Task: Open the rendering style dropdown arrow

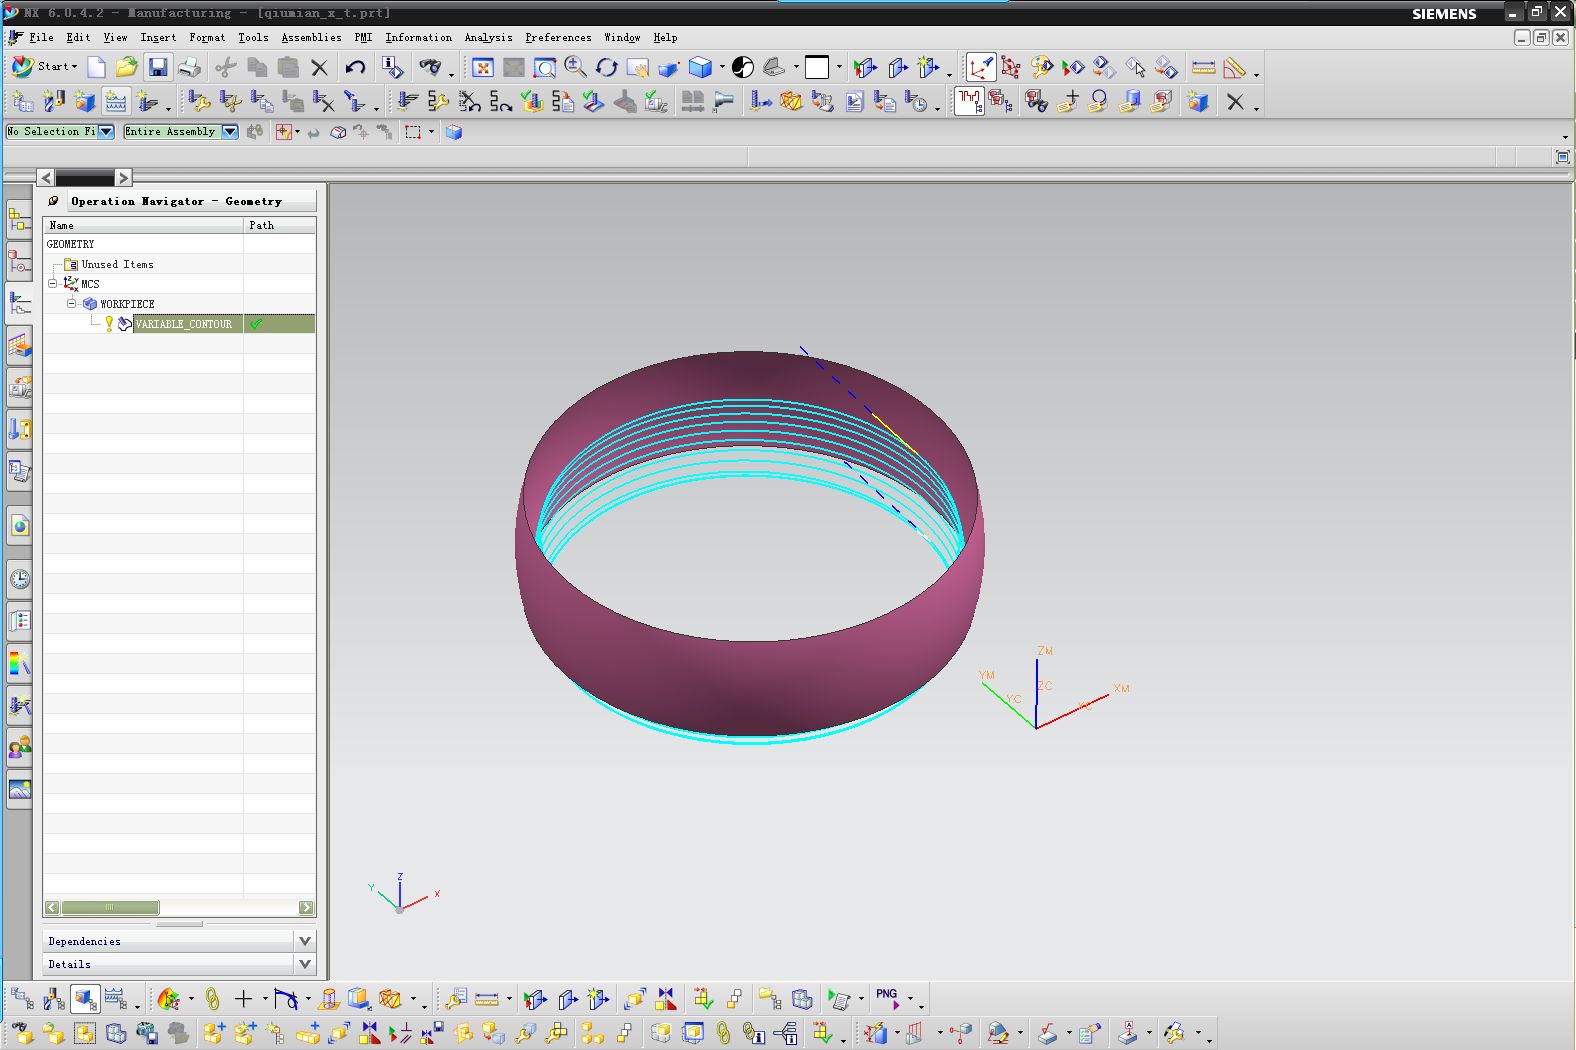Action: [x=721, y=67]
